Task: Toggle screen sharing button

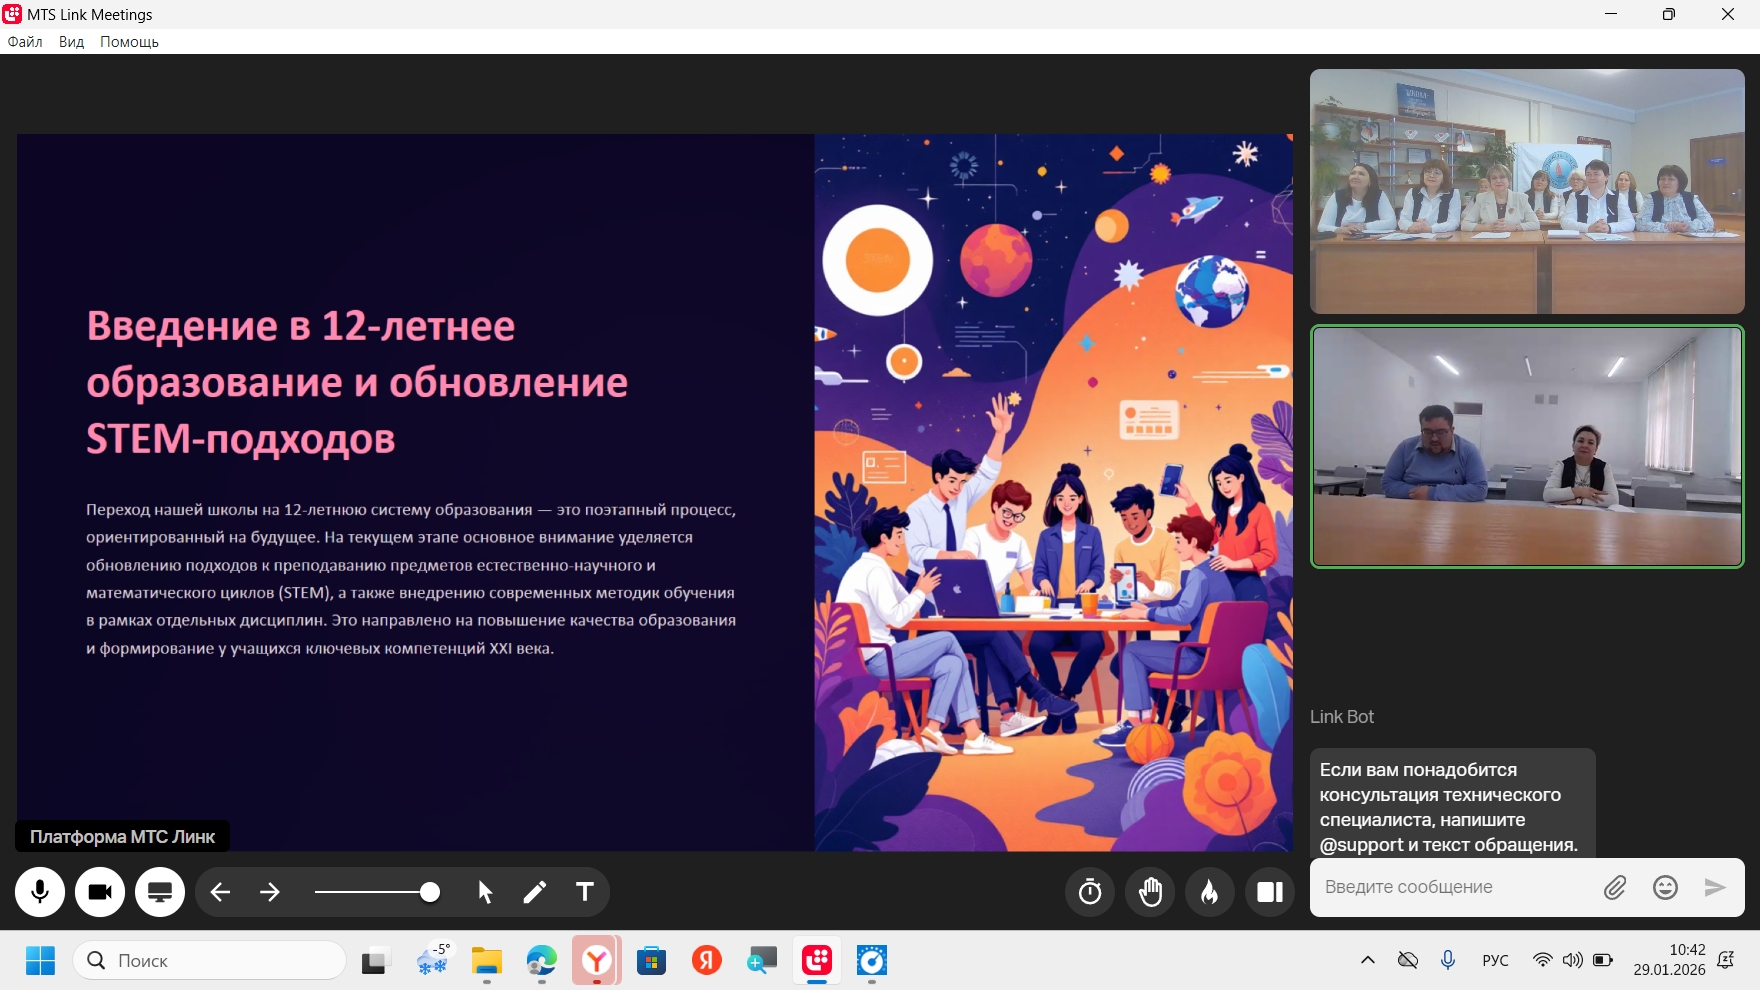Action: pos(160,892)
